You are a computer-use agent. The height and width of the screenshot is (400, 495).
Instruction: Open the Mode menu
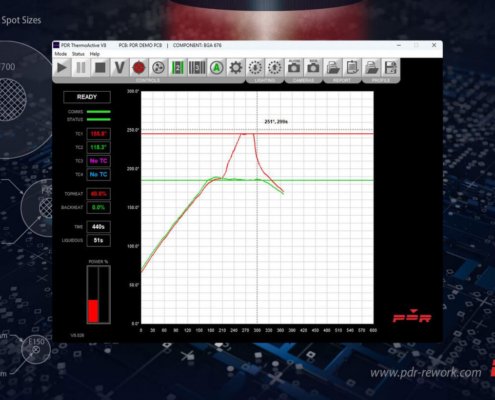pyautogui.click(x=61, y=54)
